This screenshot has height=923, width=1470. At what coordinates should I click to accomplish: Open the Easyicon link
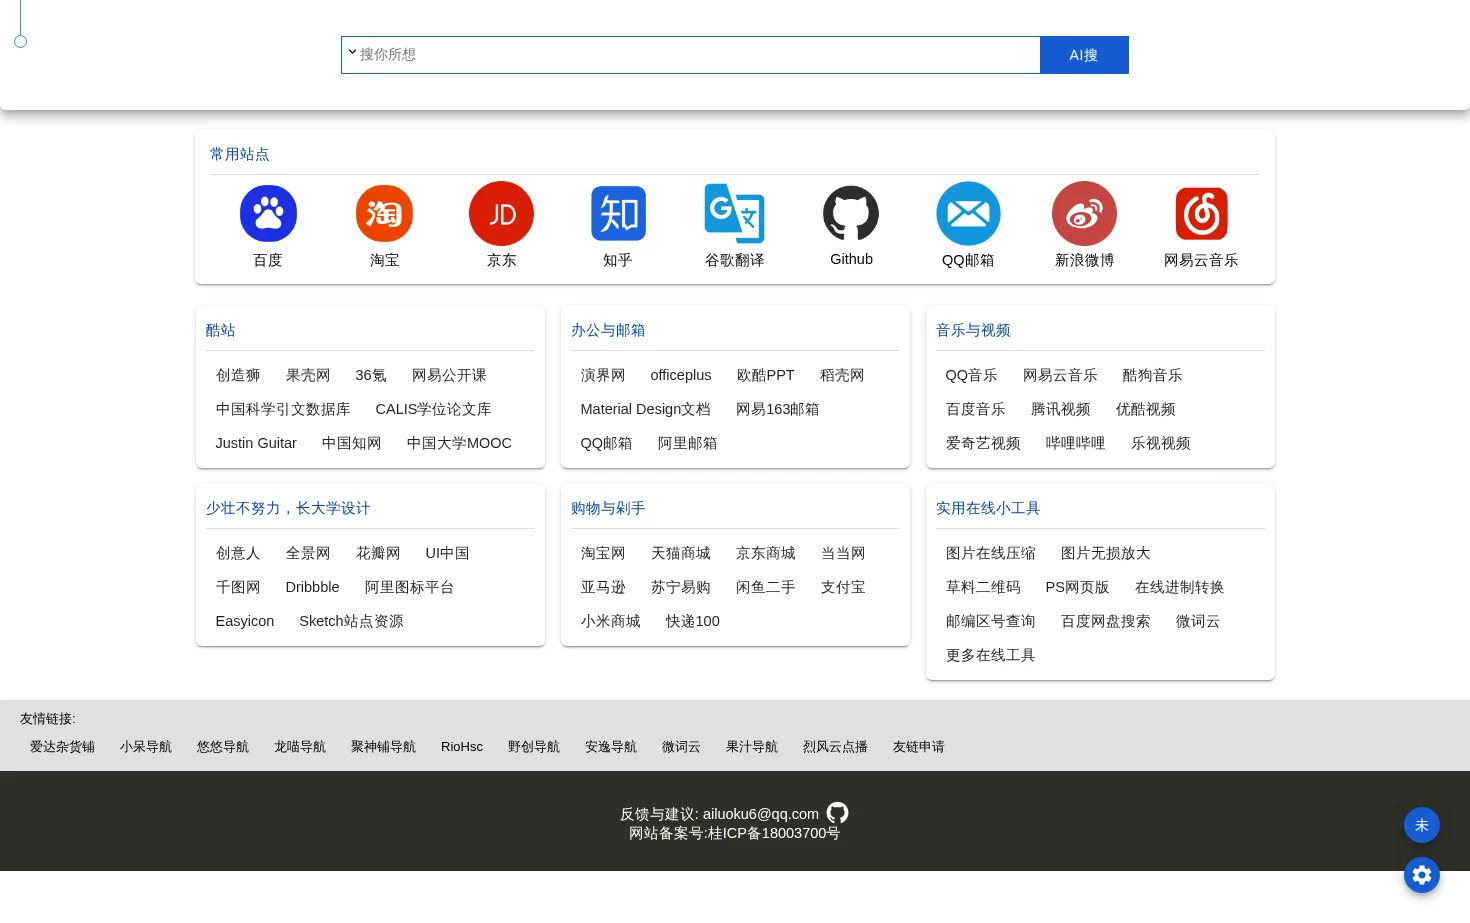(245, 621)
